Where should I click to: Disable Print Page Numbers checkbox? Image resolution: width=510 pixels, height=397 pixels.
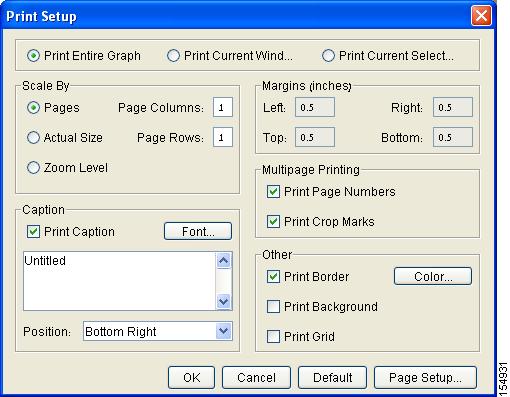tap(273, 192)
